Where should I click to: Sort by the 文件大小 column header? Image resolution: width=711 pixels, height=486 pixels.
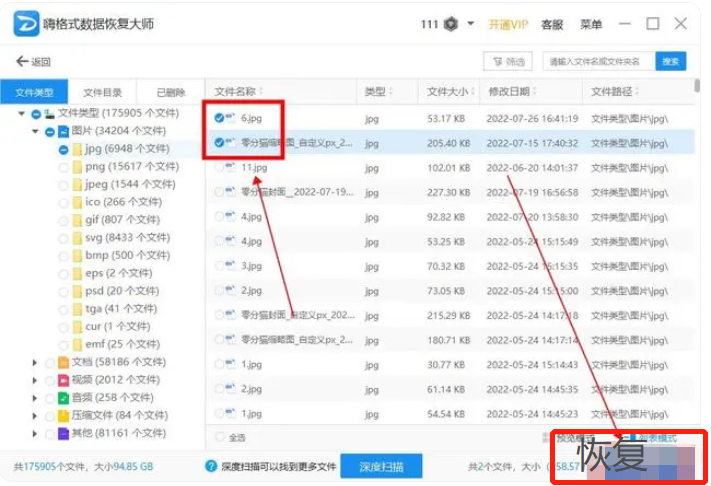(446, 92)
